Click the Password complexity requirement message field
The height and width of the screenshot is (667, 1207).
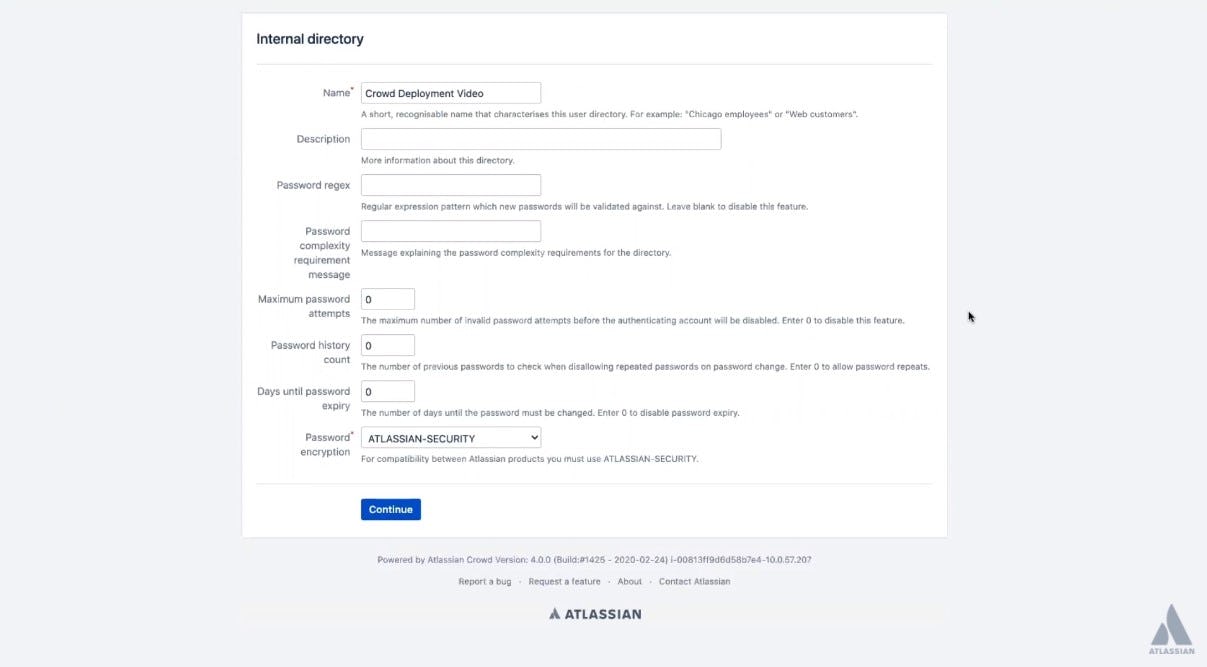[x=450, y=230]
